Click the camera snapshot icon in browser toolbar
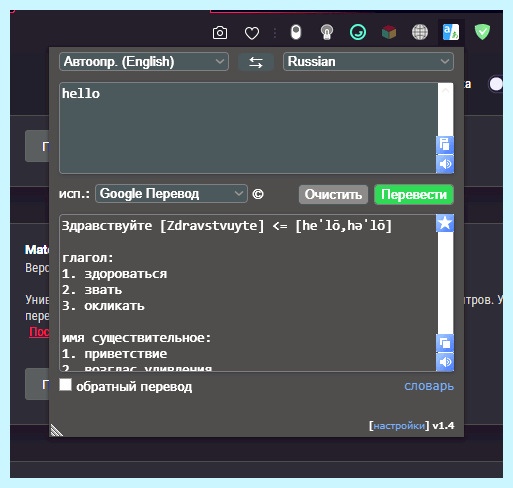This screenshot has width=513, height=488. tap(220, 33)
